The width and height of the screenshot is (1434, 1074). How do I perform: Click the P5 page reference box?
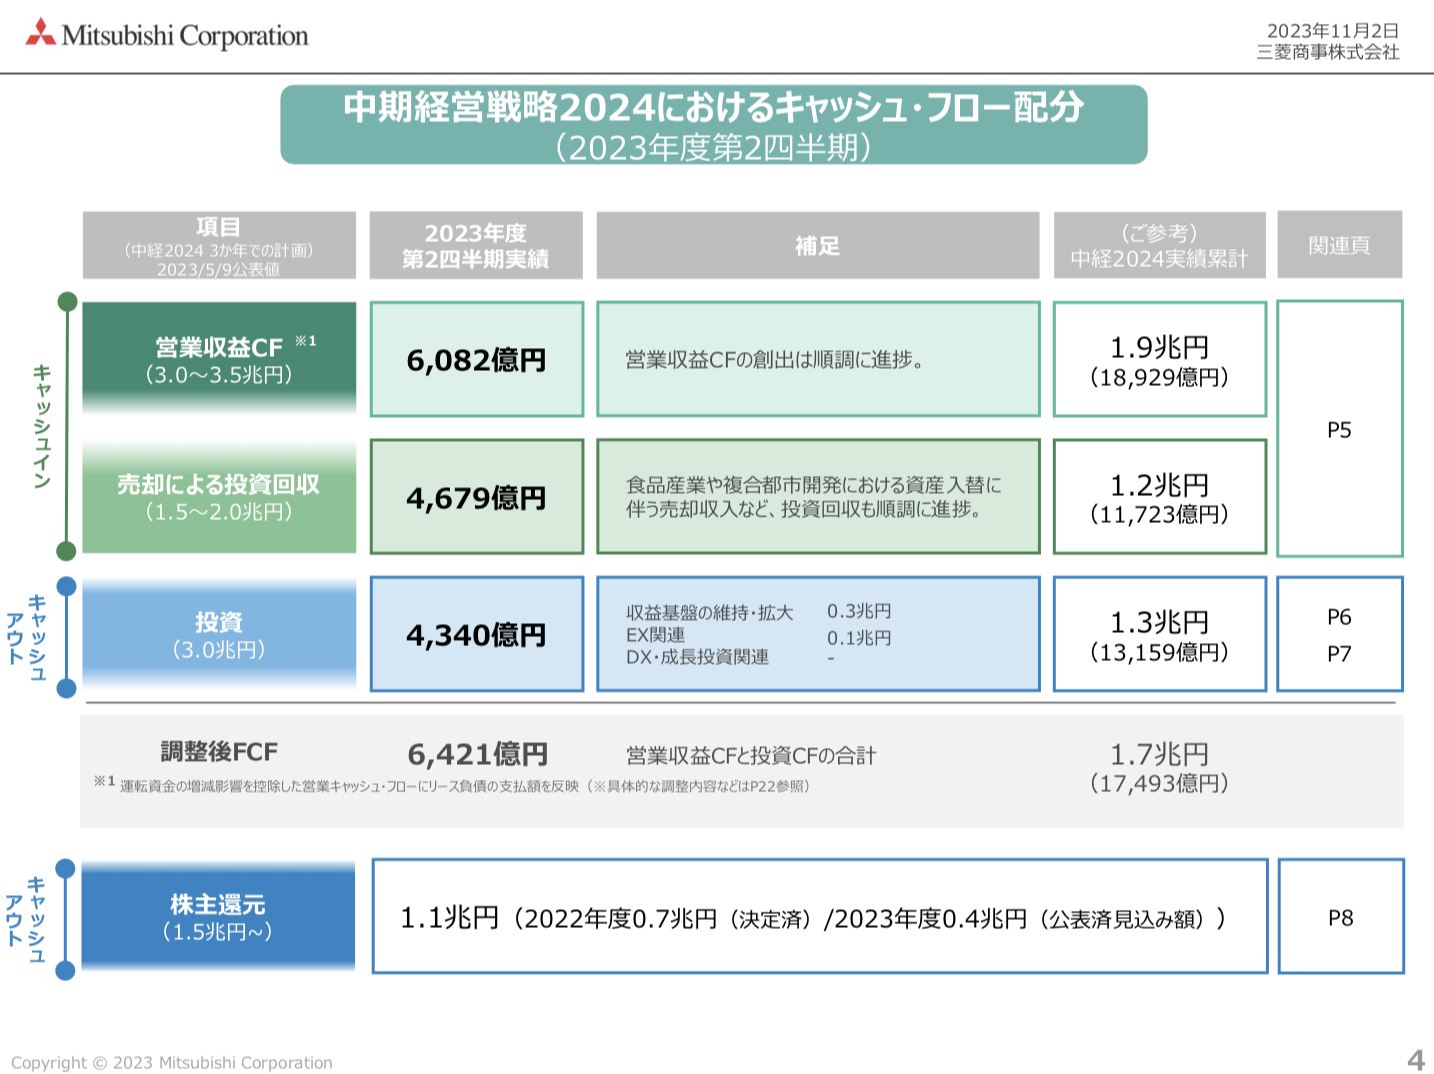1340,429
